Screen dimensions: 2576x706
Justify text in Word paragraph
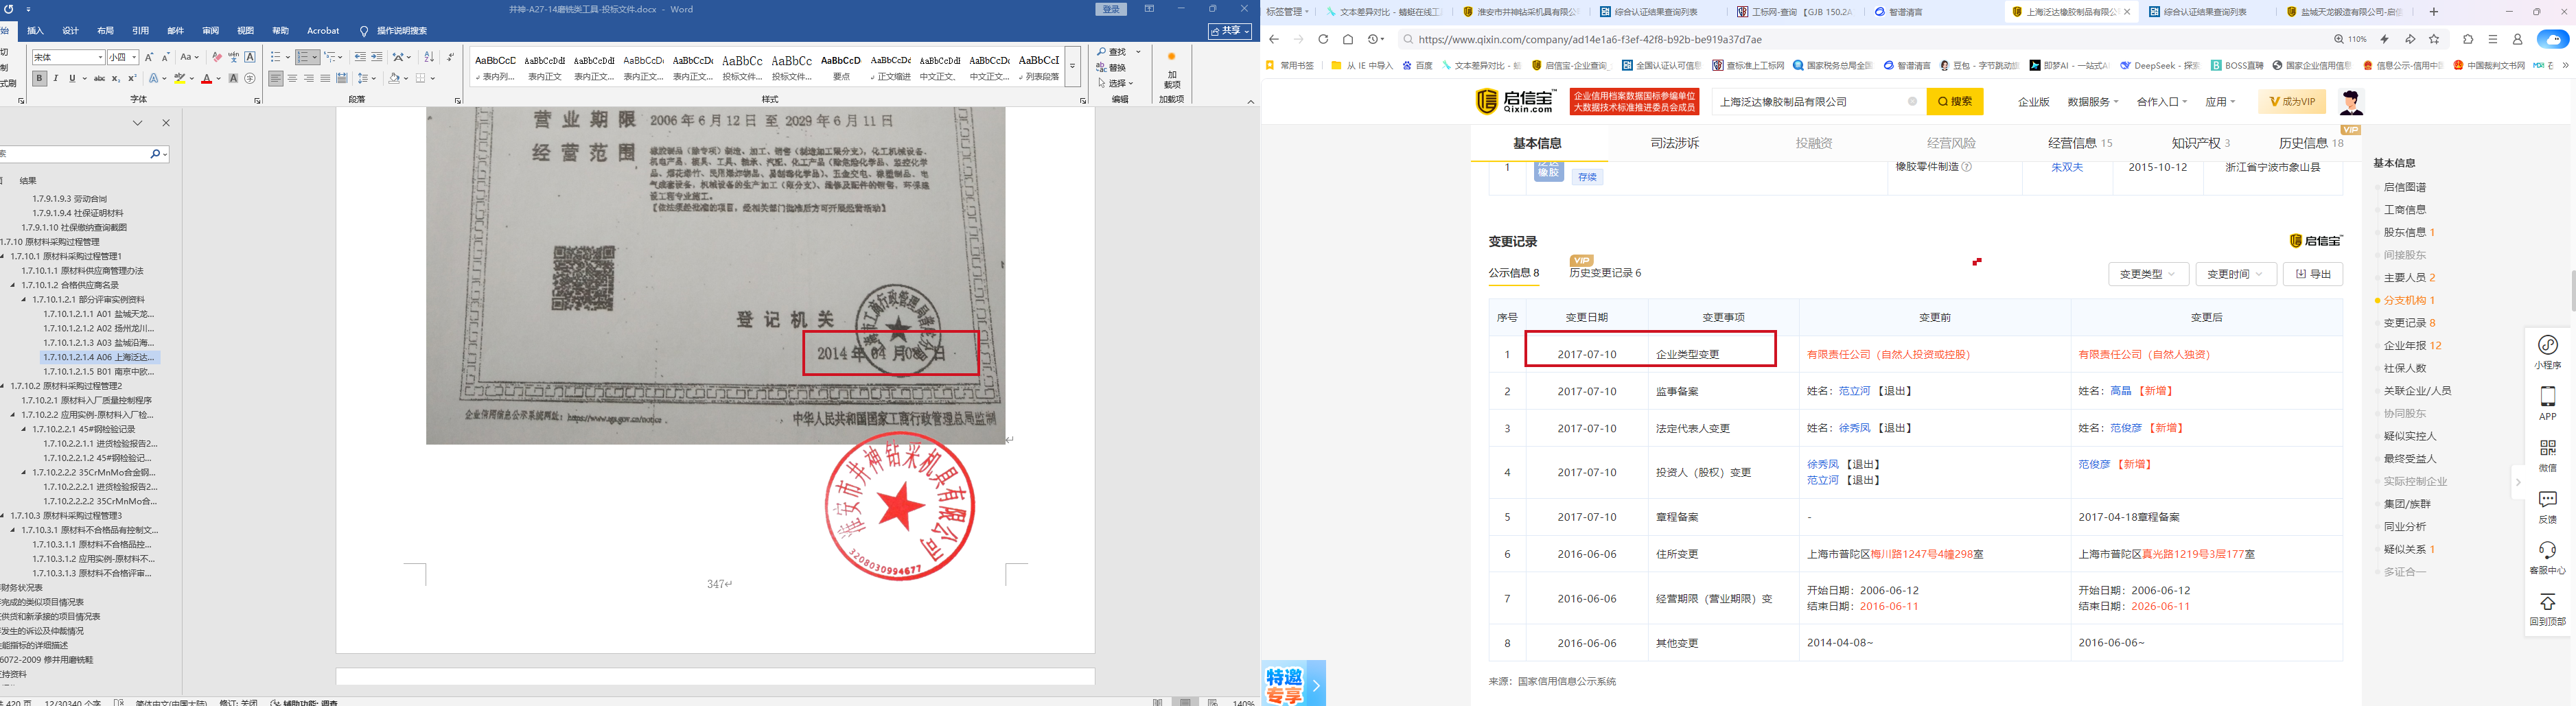pyautogui.click(x=325, y=78)
